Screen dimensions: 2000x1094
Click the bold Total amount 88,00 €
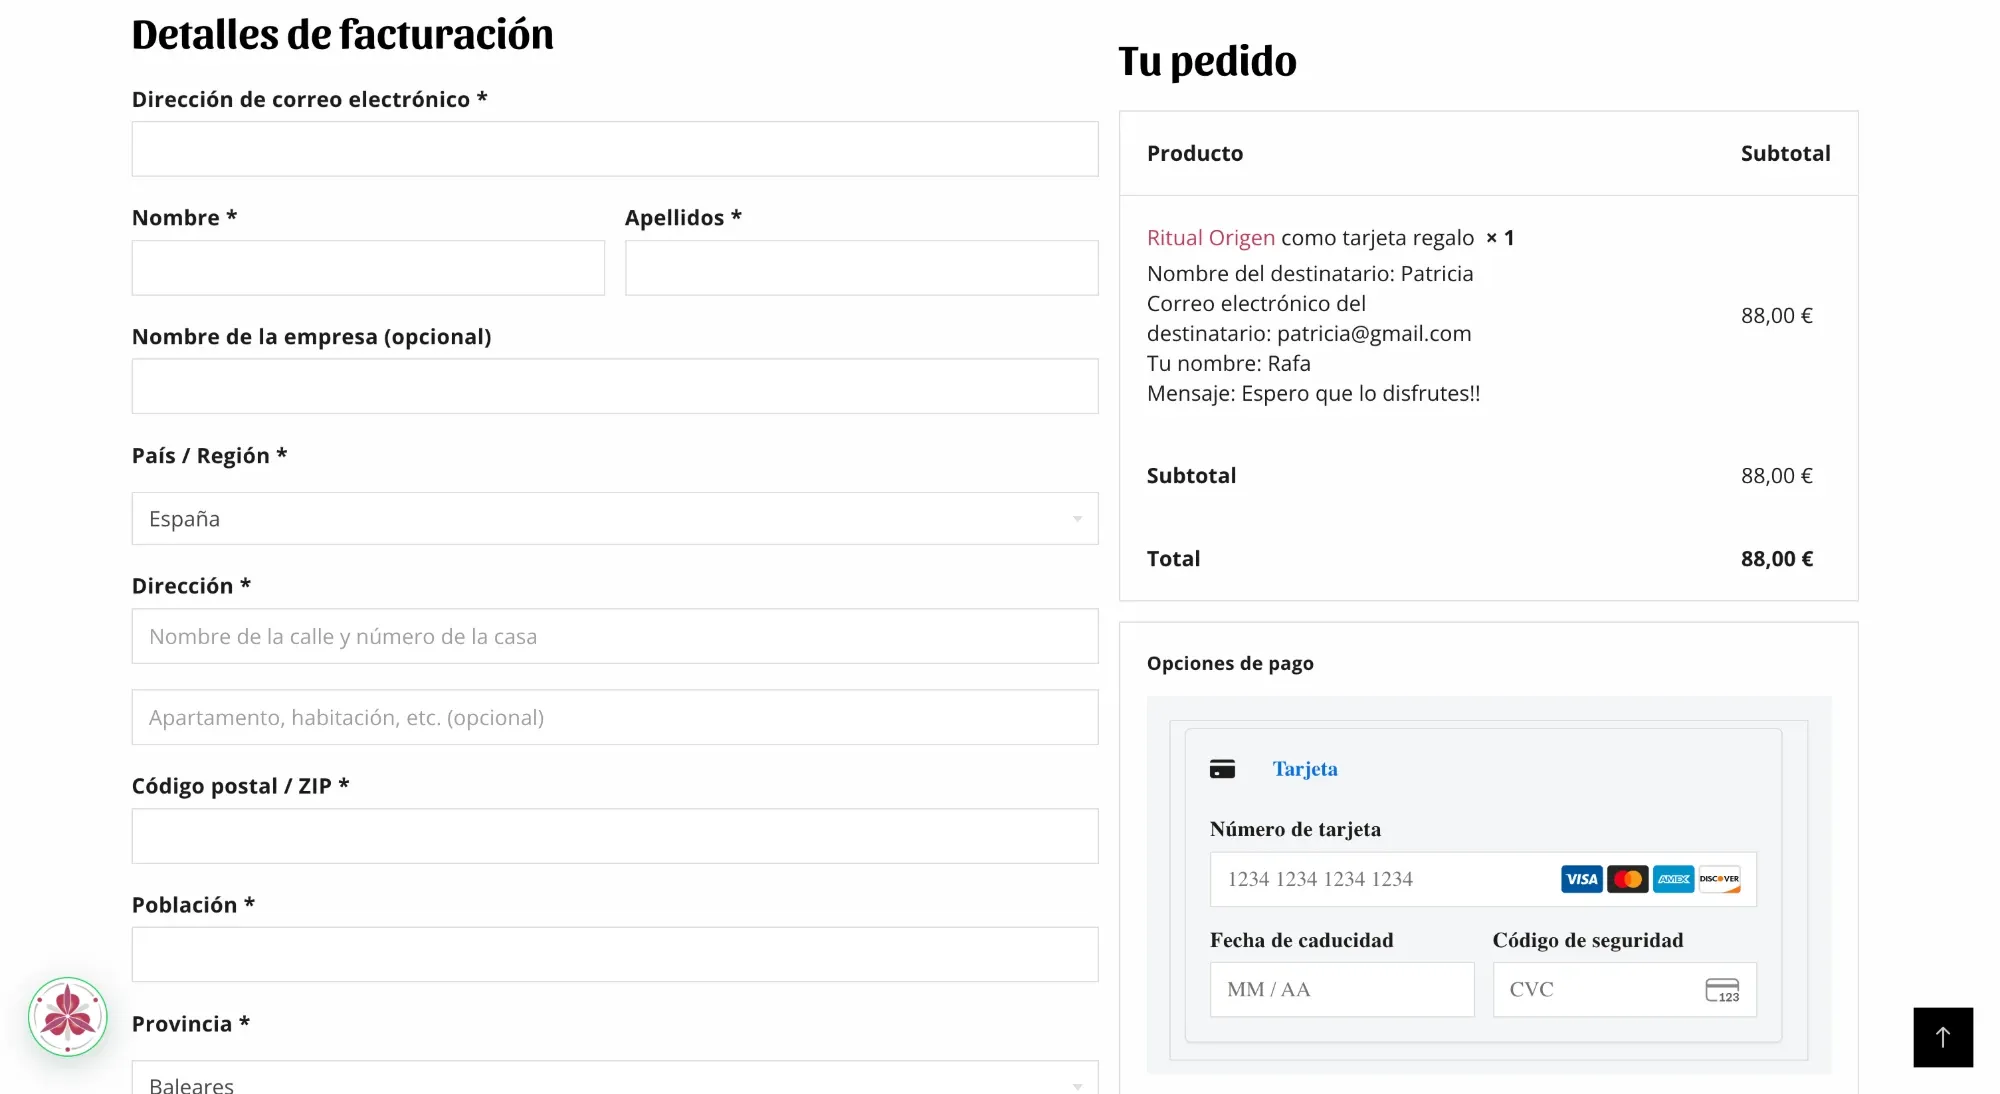tap(1776, 559)
